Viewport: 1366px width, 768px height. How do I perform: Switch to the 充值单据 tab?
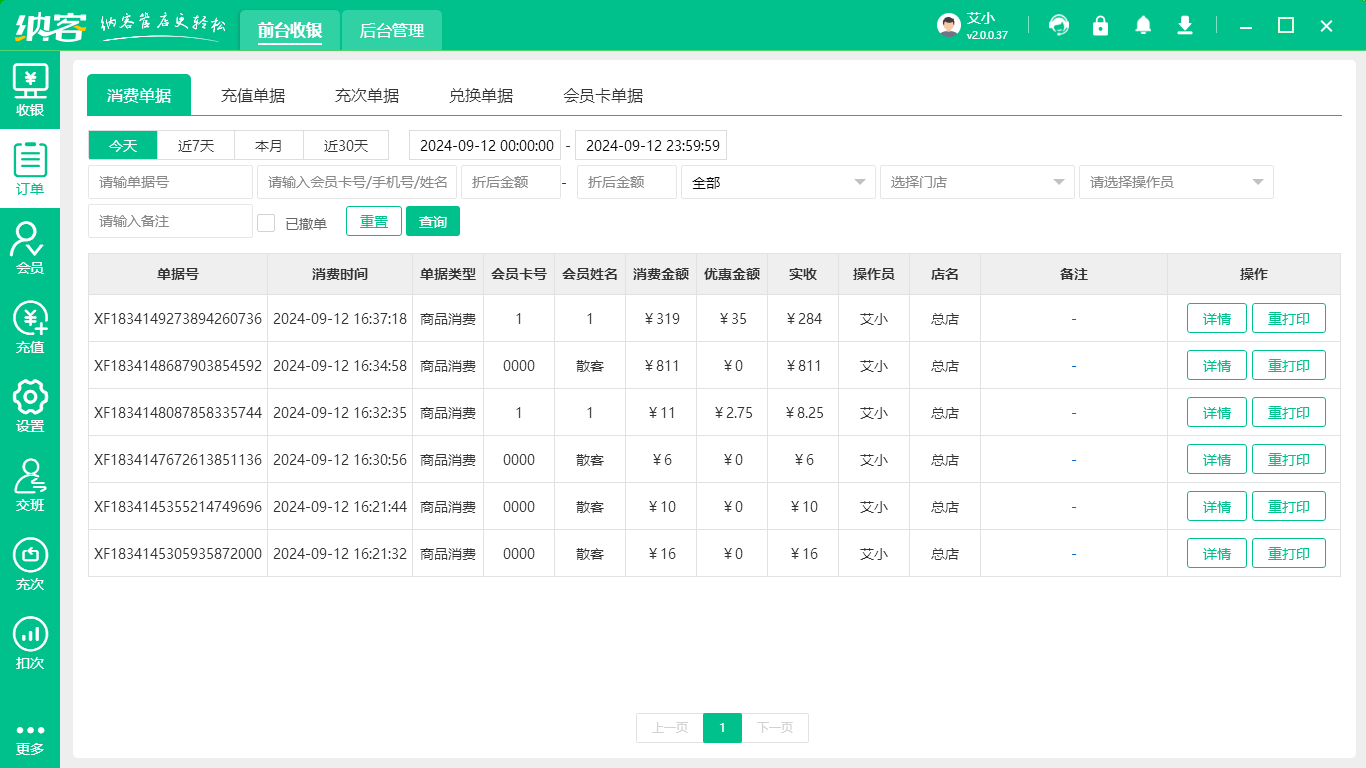pos(253,95)
